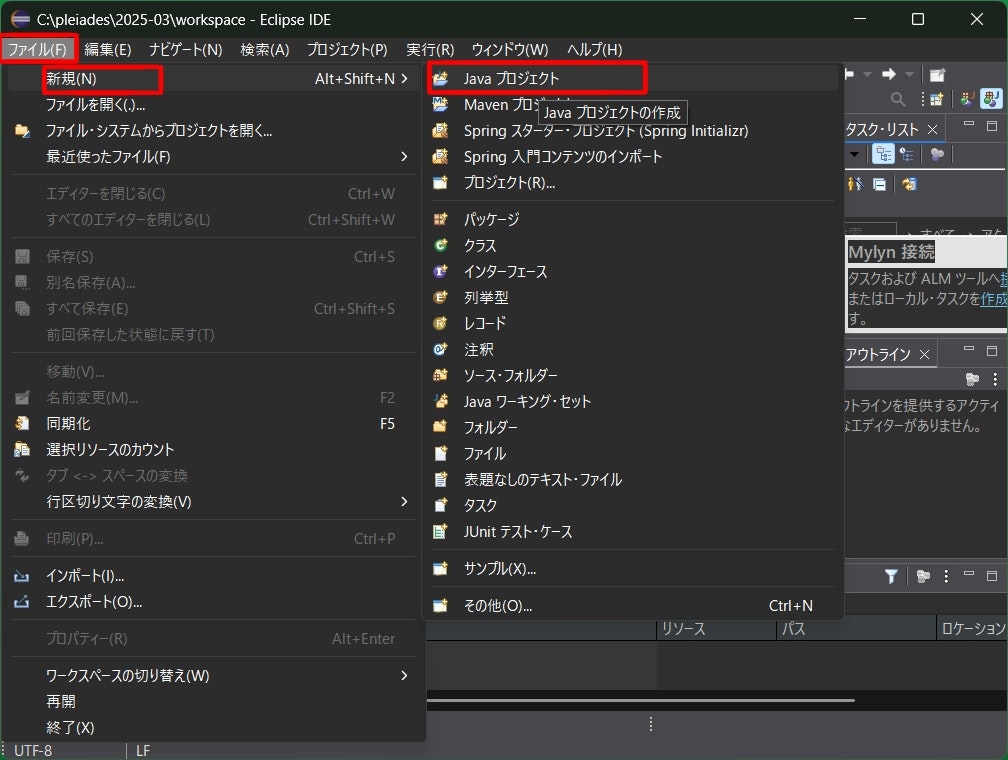Viewport: 1008px width, 760px height.
Task: Expand the 最近使ったファイル(F) submenu
Action: click(x=213, y=156)
